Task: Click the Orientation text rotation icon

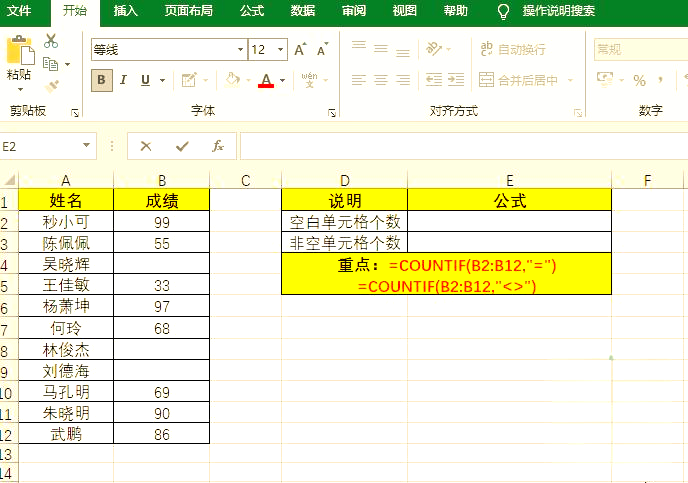Action: [x=434, y=49]
